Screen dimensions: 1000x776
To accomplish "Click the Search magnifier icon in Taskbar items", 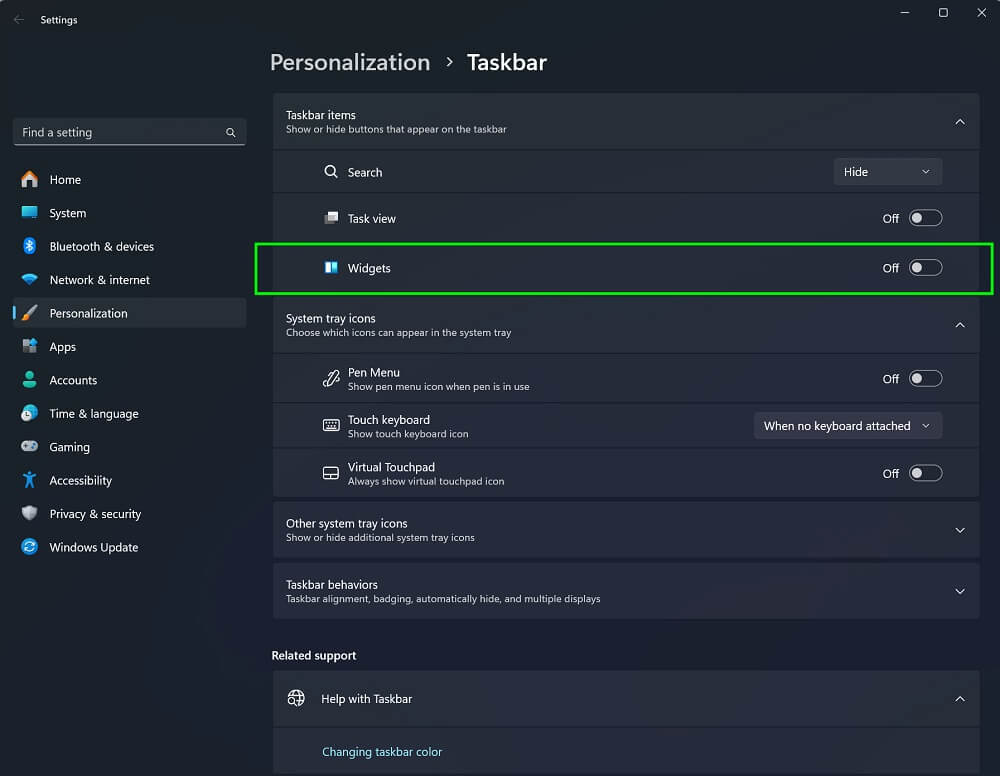I will click(x=330, y=172).
